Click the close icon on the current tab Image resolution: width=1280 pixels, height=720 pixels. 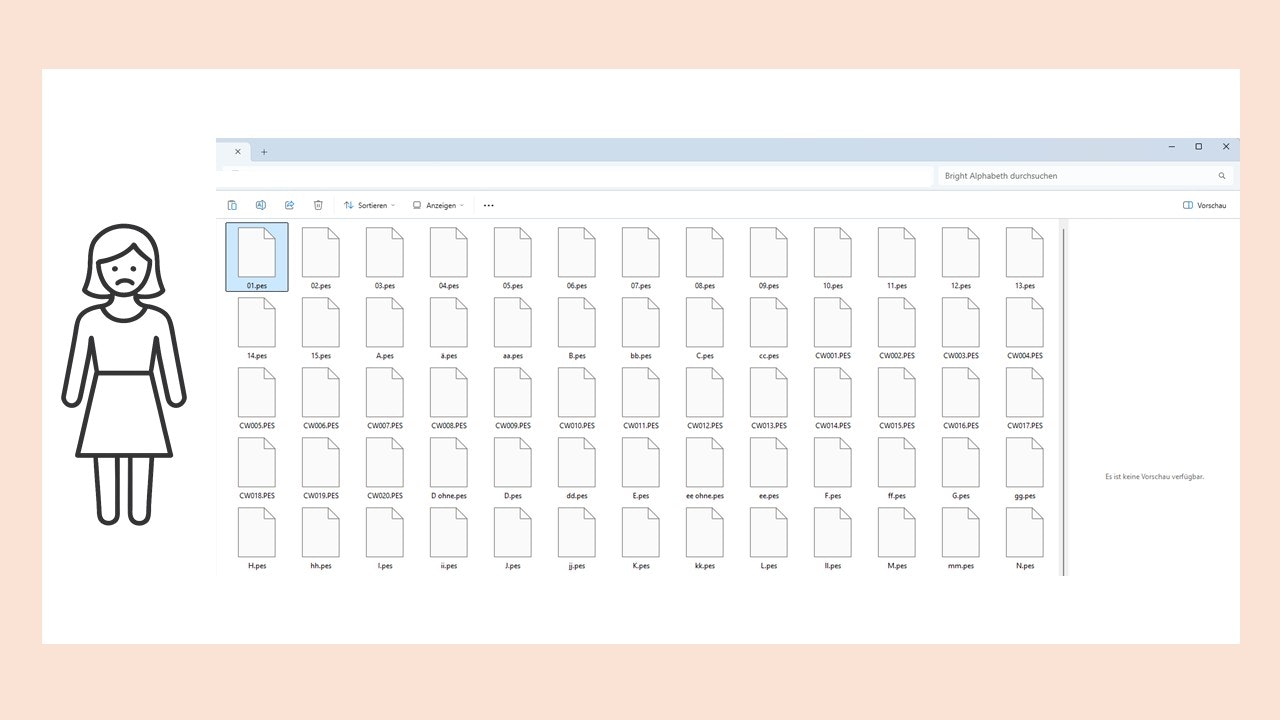[238, 151]
